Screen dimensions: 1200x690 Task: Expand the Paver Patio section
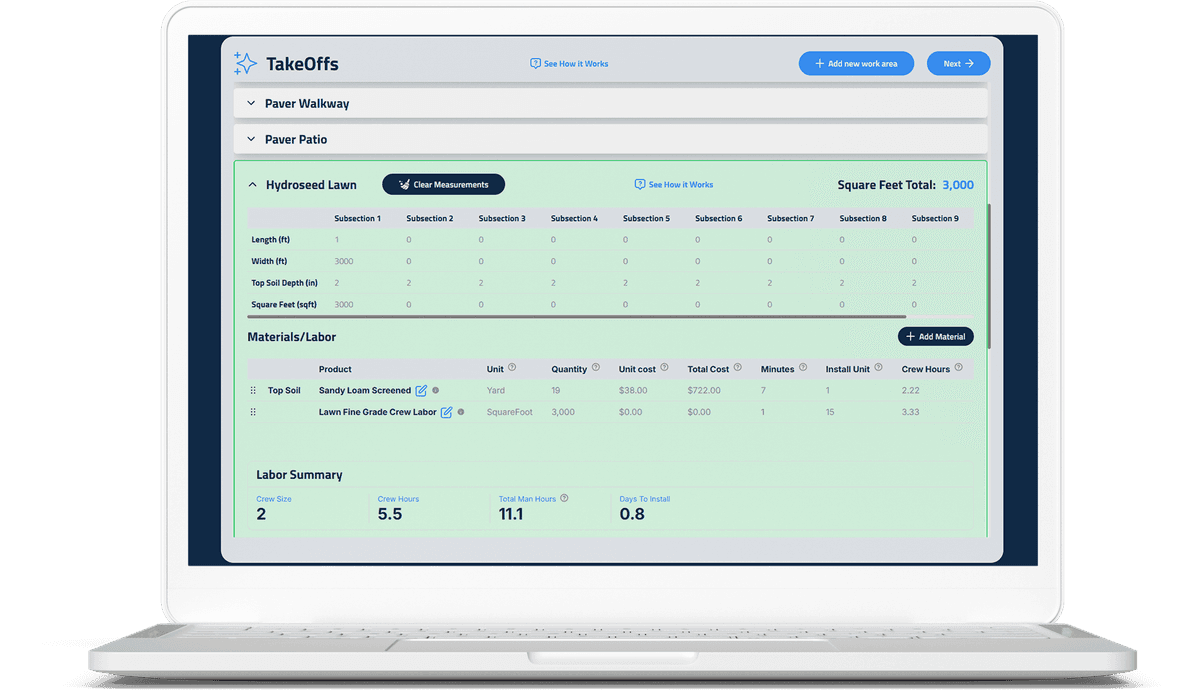coord(251,139)
